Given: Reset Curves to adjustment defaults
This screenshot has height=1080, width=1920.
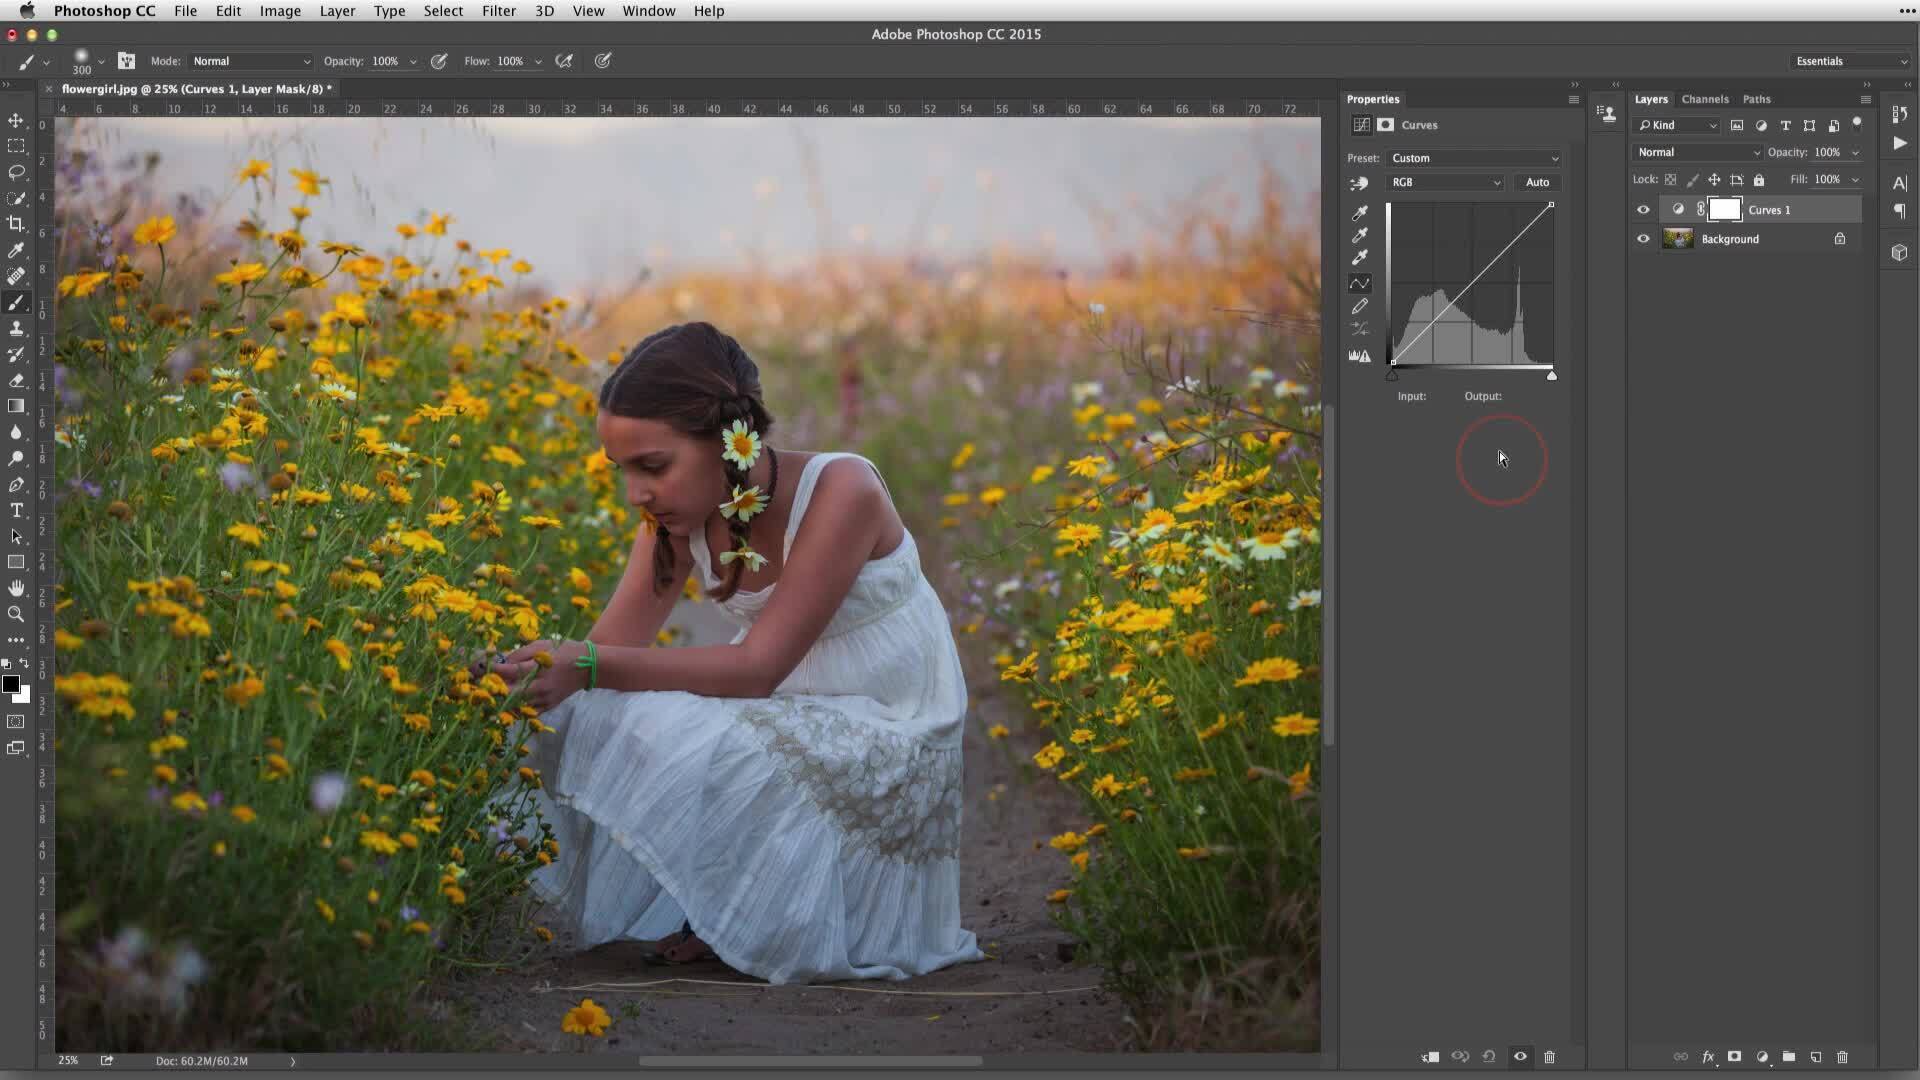Looking at the screenshot, I should tap(1489, 1057).
